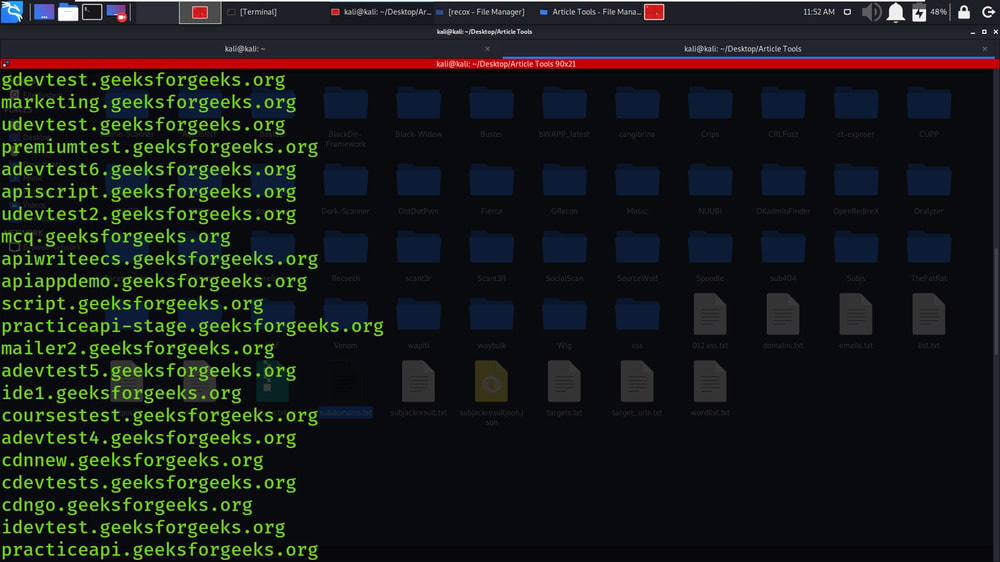
Task: Select the sub404 folder in background File Manager
Action: [x=783, y=256]
